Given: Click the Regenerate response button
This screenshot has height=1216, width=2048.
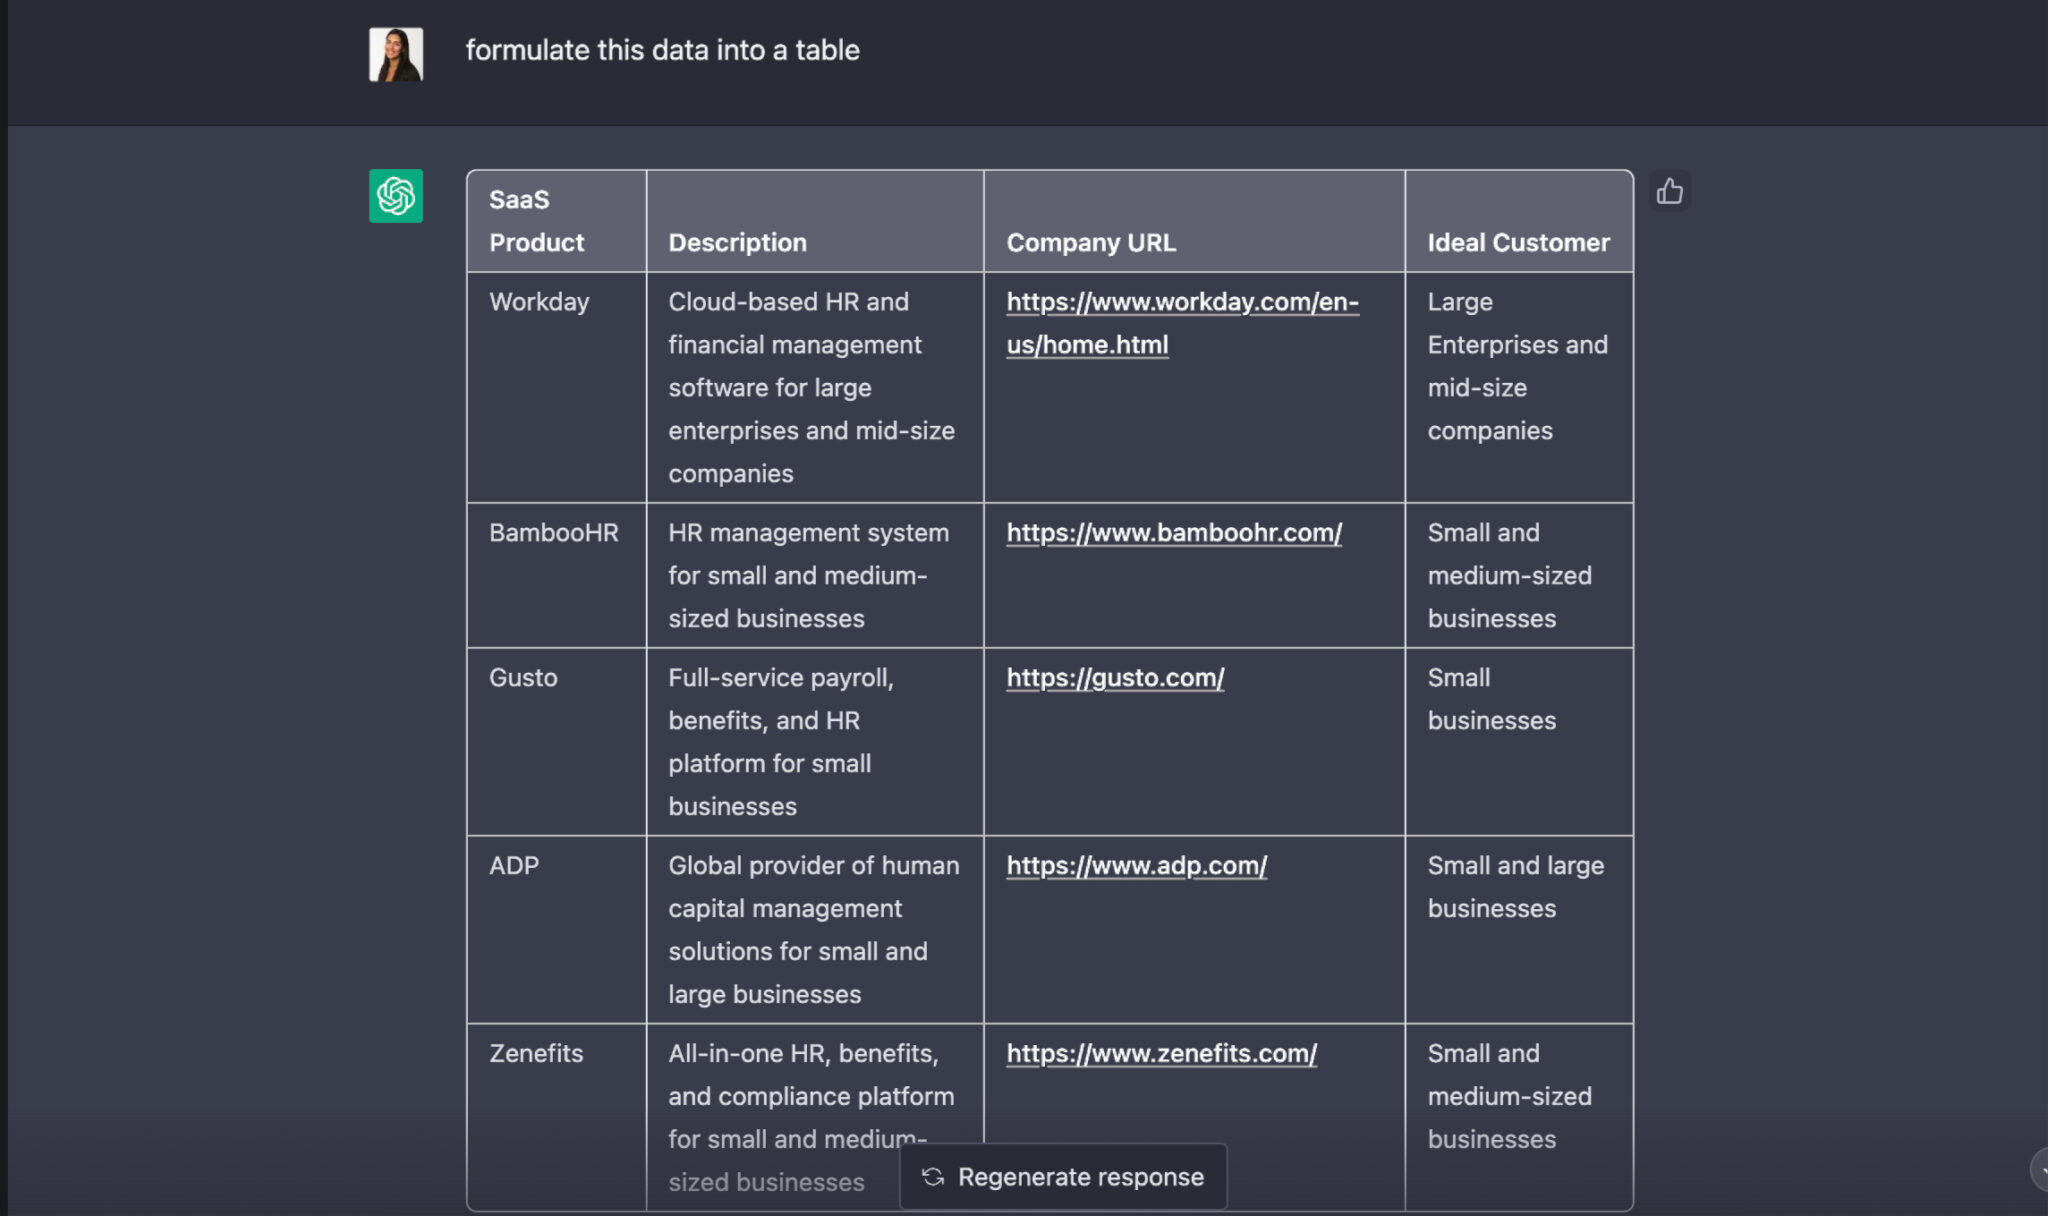Looking at the screenshot, I should click(x=1062, y=1177).
